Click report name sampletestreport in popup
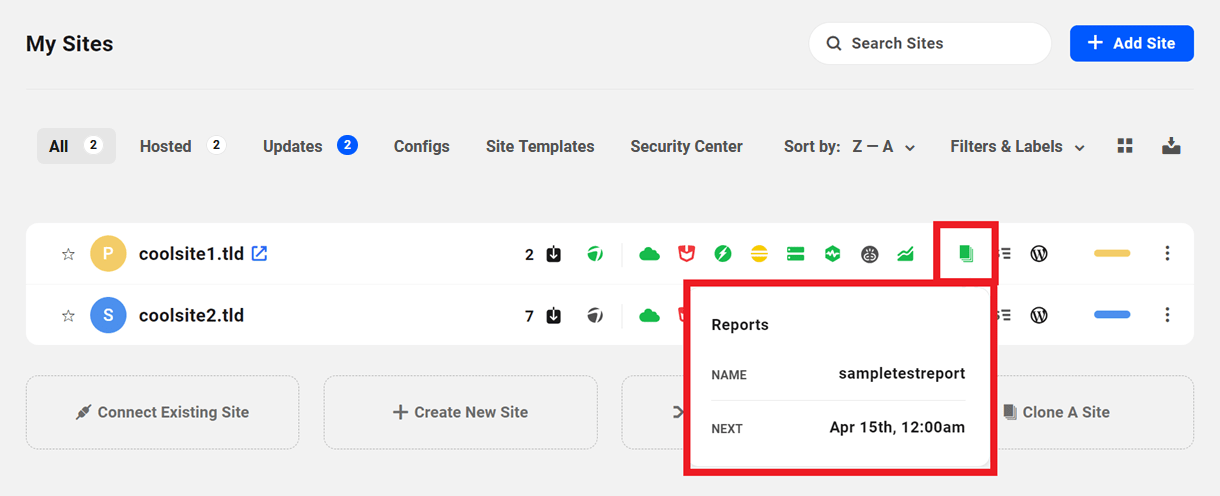 click(x=902, y=373)
